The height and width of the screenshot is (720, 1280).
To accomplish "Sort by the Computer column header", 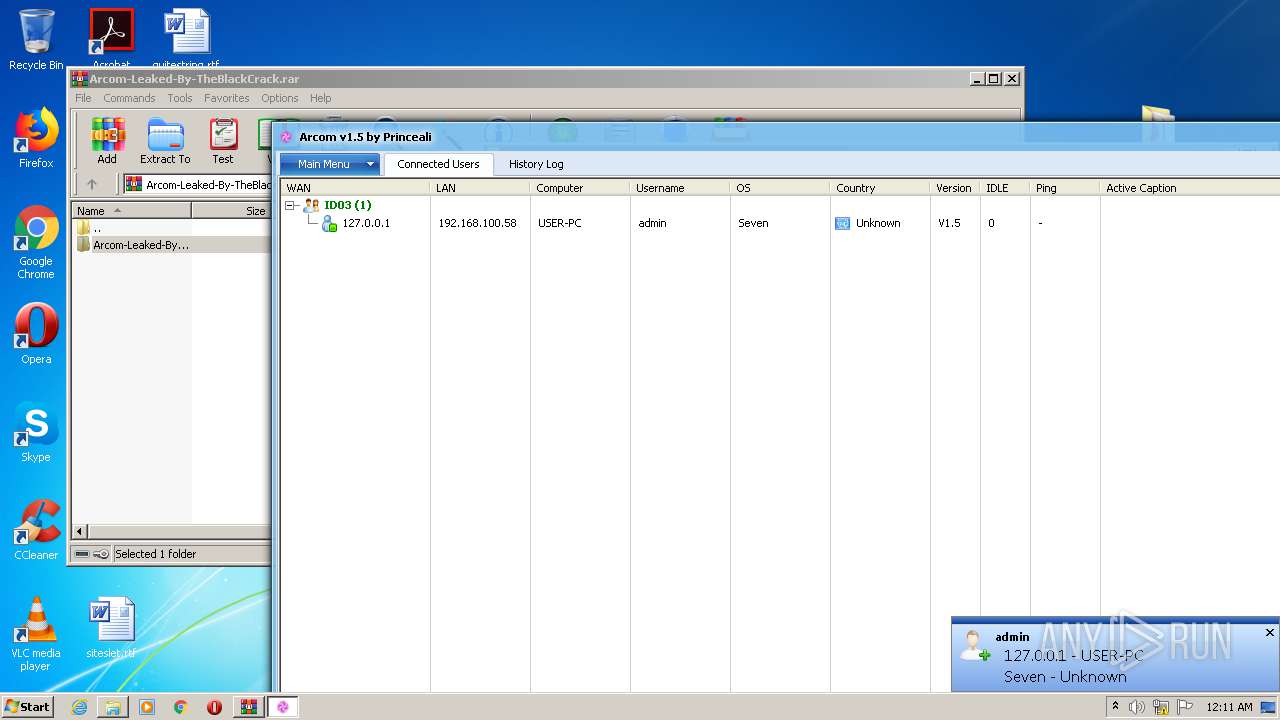I will (x=580, y=188).
